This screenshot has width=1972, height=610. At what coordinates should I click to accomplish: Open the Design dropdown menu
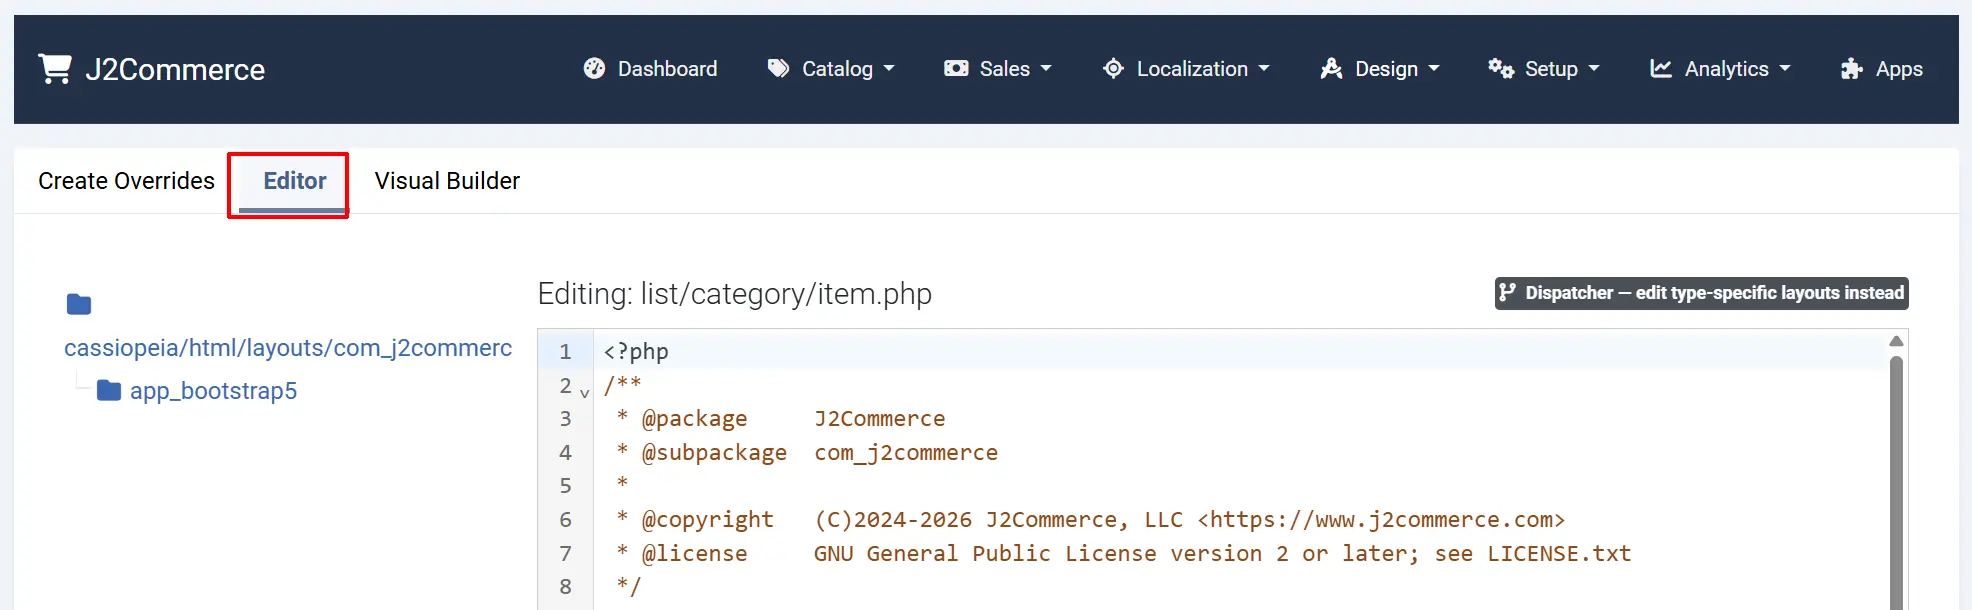pos(1380,68)
